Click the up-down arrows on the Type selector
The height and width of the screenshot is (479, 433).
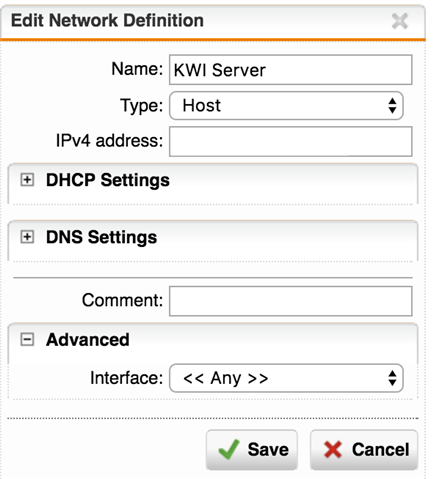392,106
